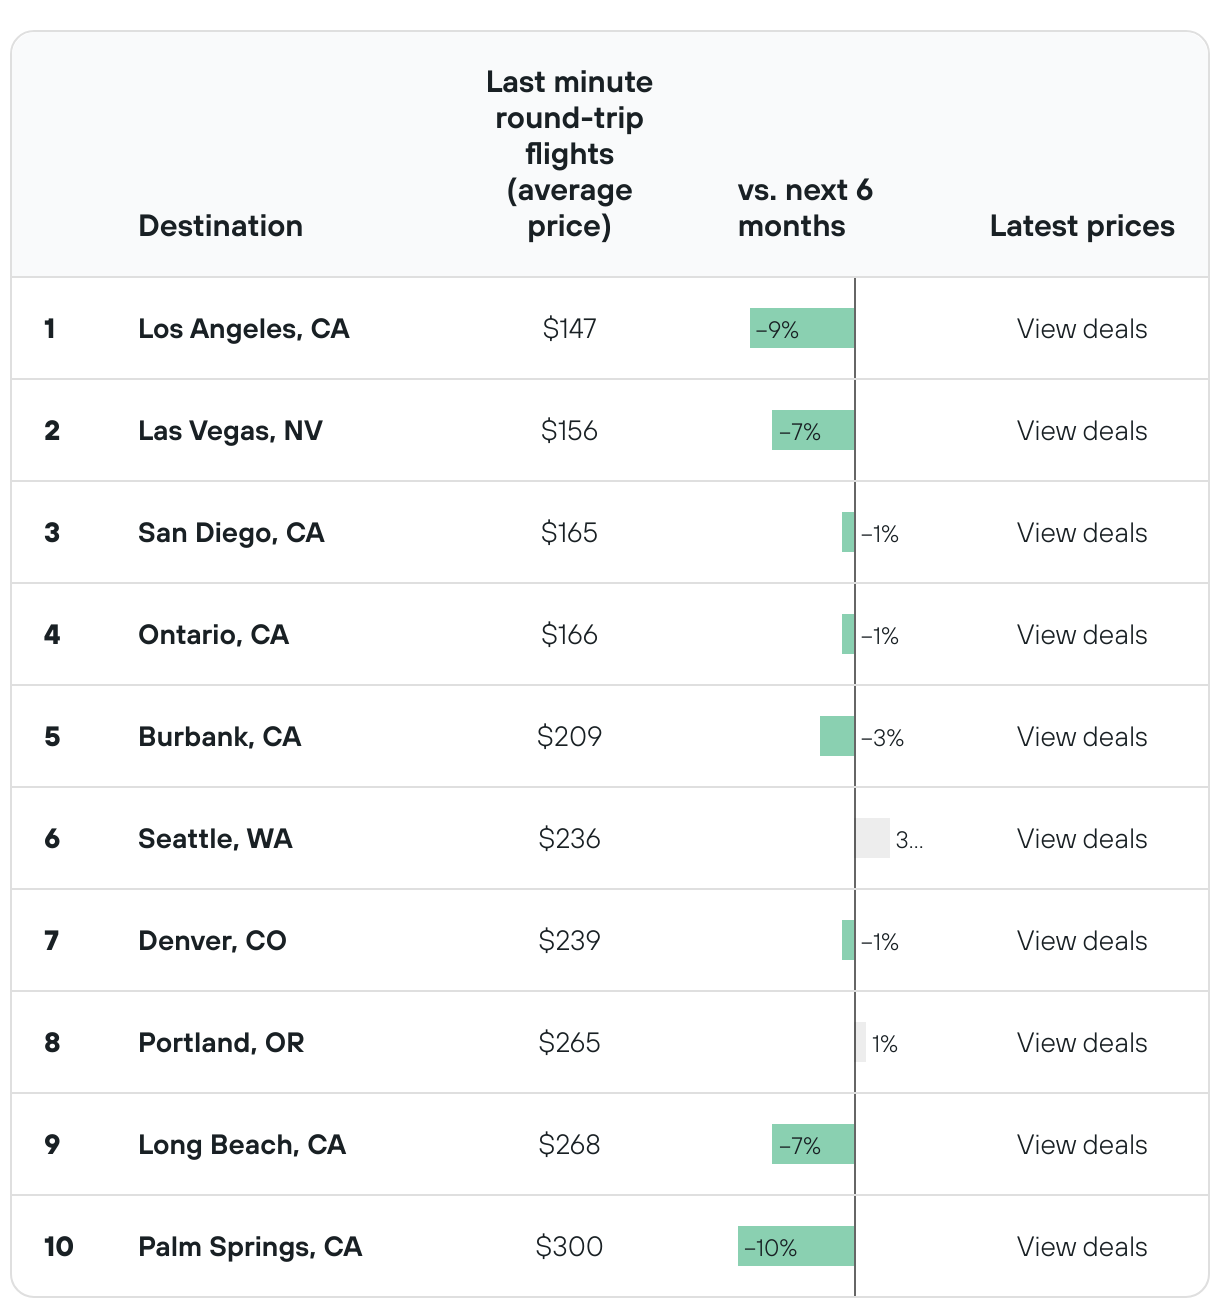Open View deals for Denver, CO

click(x=1081, y=941)
